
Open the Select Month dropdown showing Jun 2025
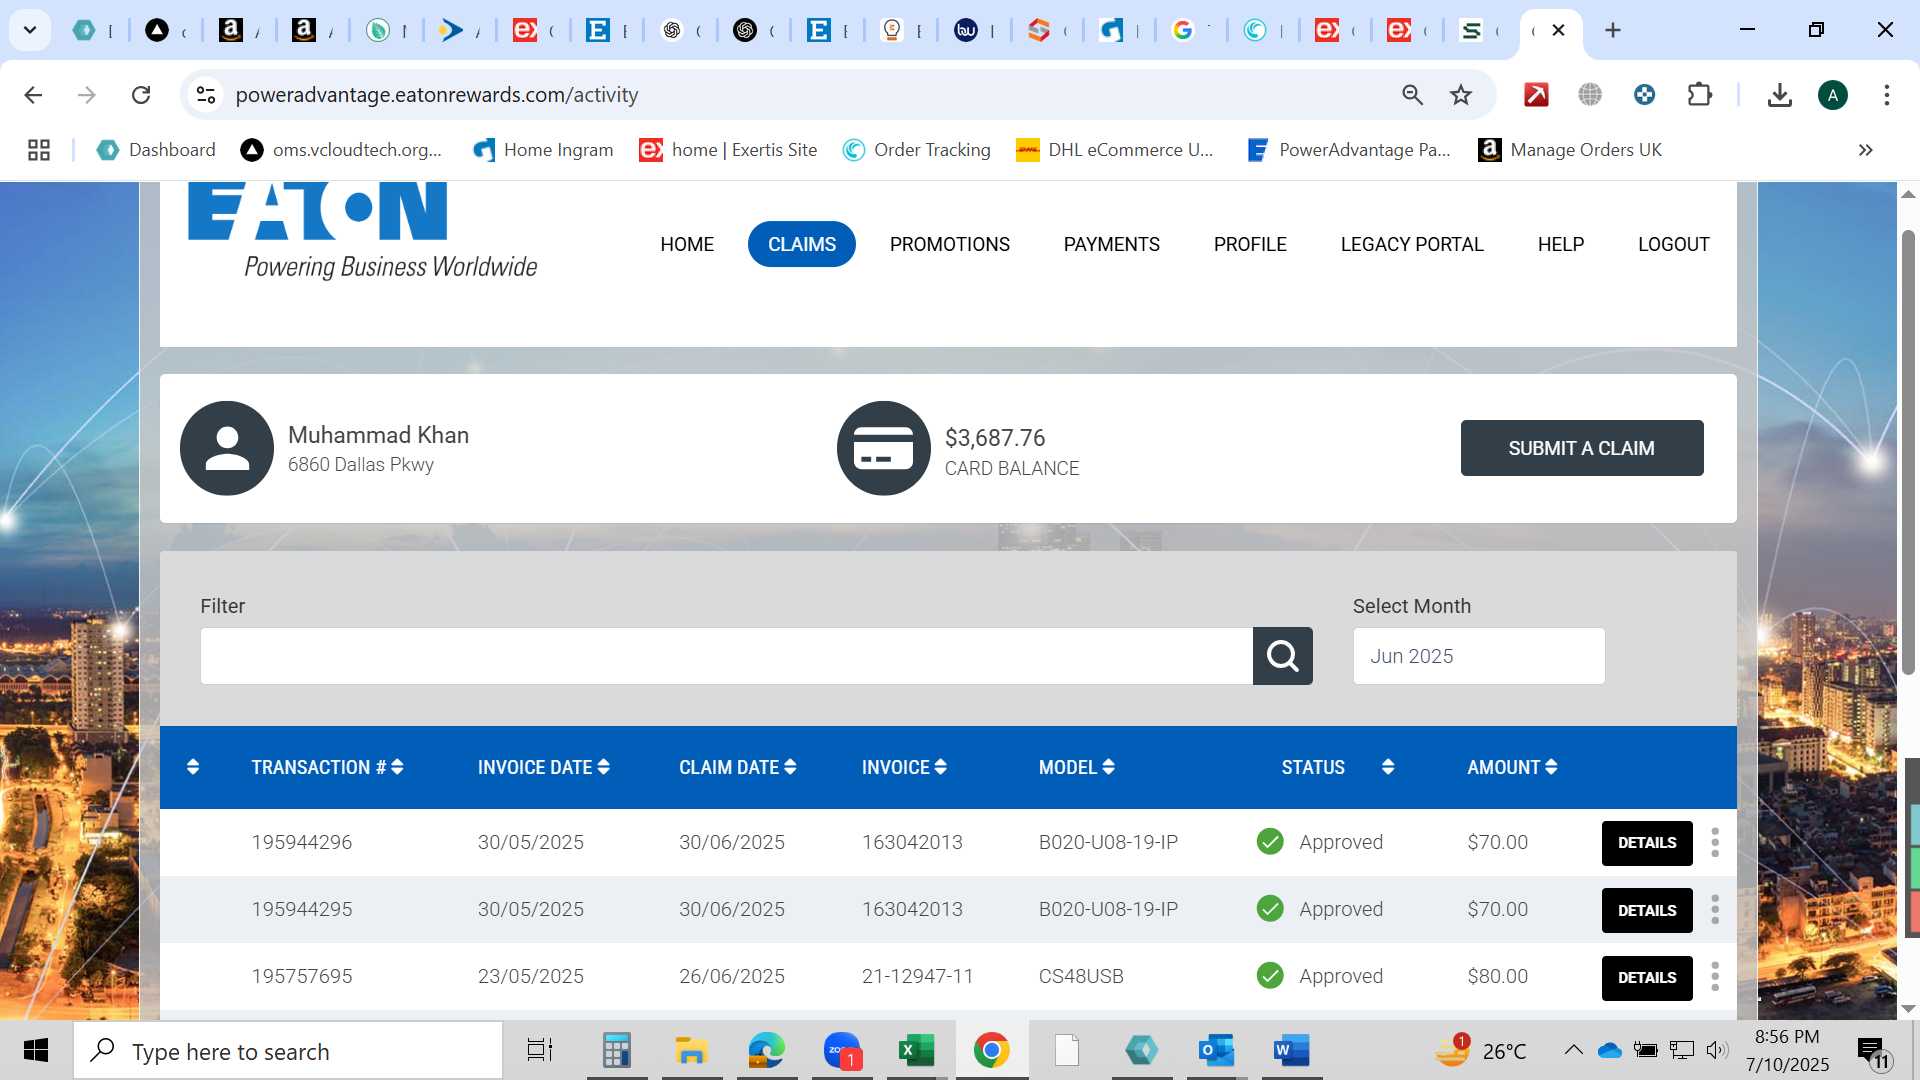click(1478, 656)
